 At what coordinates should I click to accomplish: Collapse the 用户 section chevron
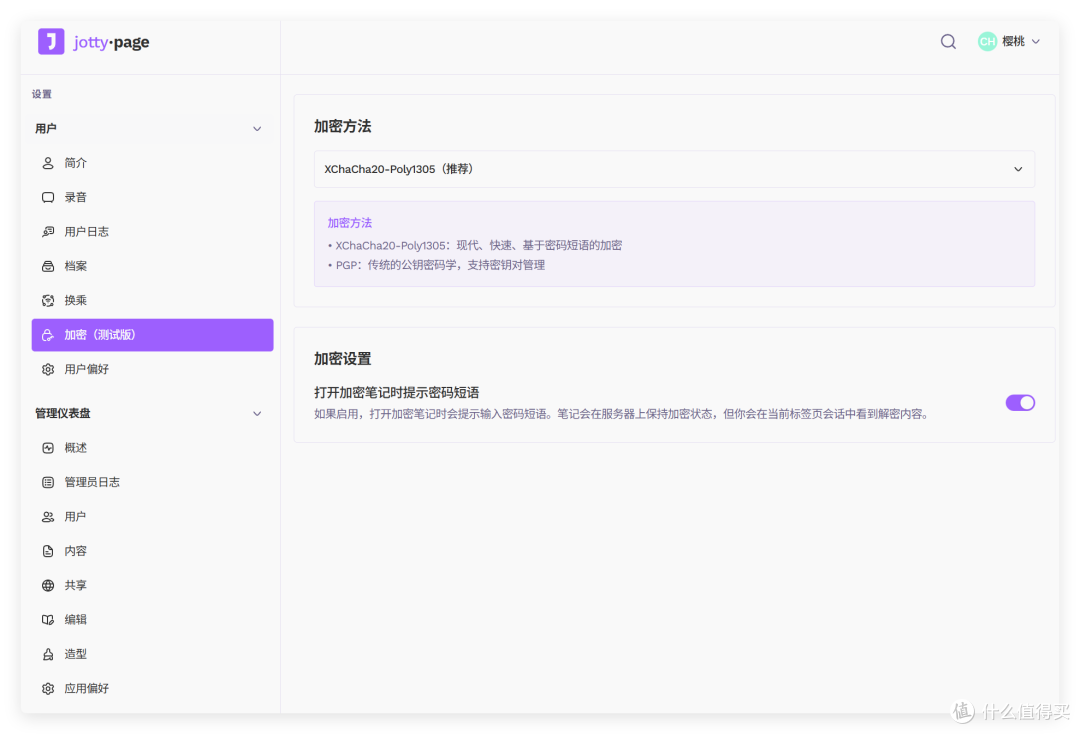tap(257, 129)
